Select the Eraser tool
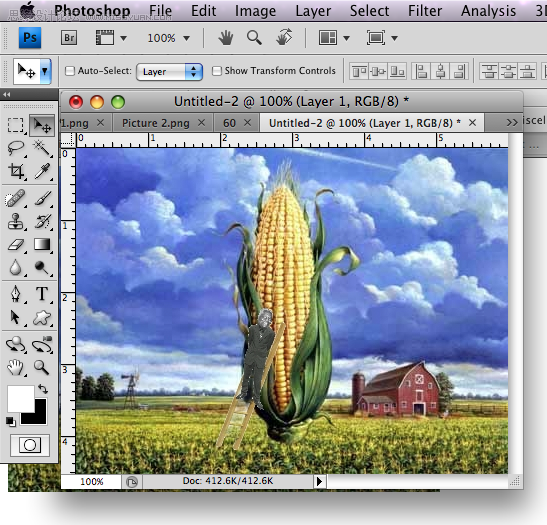Image resolution: width=547 pixels, height=525 pixels. 16,245
